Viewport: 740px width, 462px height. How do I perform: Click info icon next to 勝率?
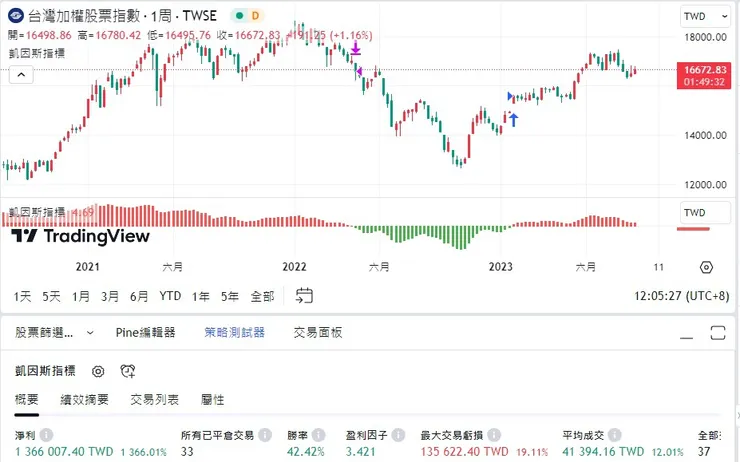319,435
